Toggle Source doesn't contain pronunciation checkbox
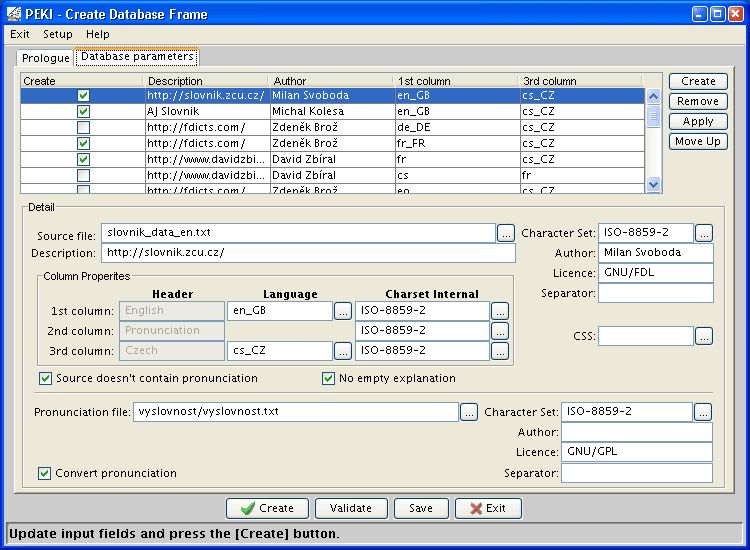The width and height of the screenshot is (750, 550). click(46, 379)
